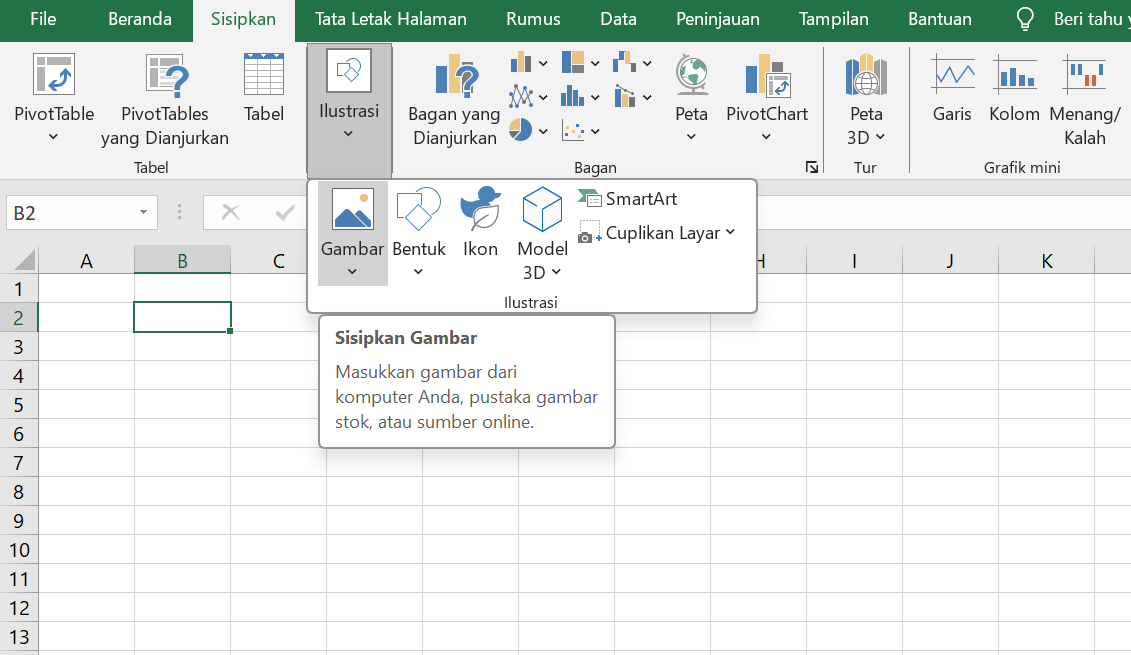Insert a pie chart
Viewport: 1131px width, 655px height.
click(x=521, y=130)
